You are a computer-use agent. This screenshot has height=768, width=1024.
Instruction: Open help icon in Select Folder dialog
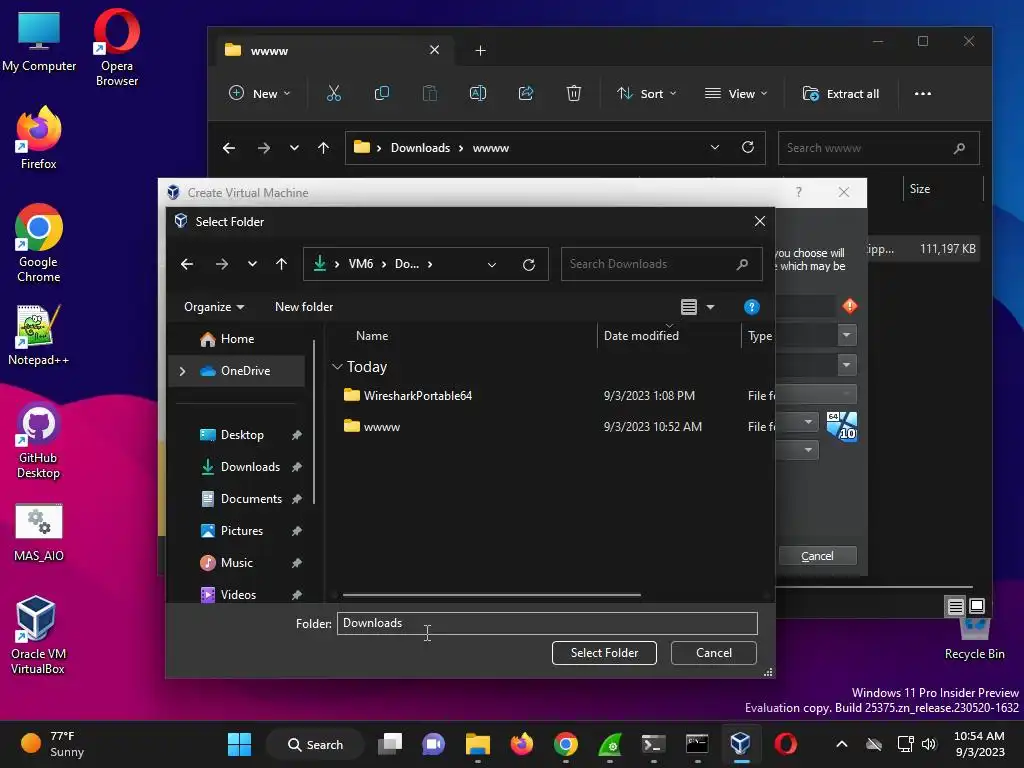click(x=752, y=307)
